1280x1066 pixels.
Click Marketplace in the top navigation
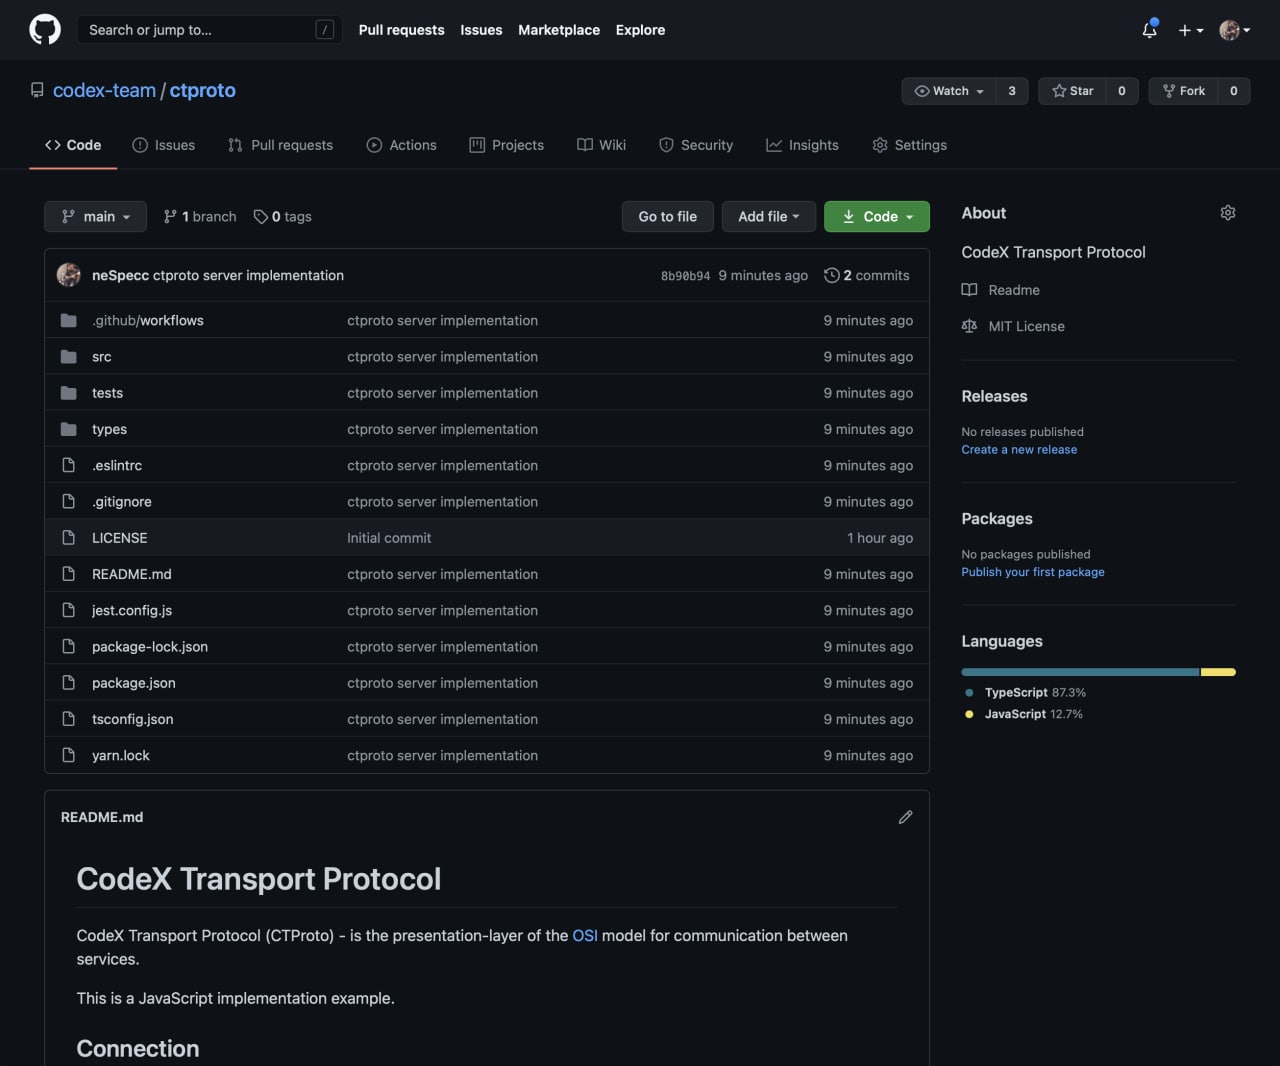click(559, 30)
